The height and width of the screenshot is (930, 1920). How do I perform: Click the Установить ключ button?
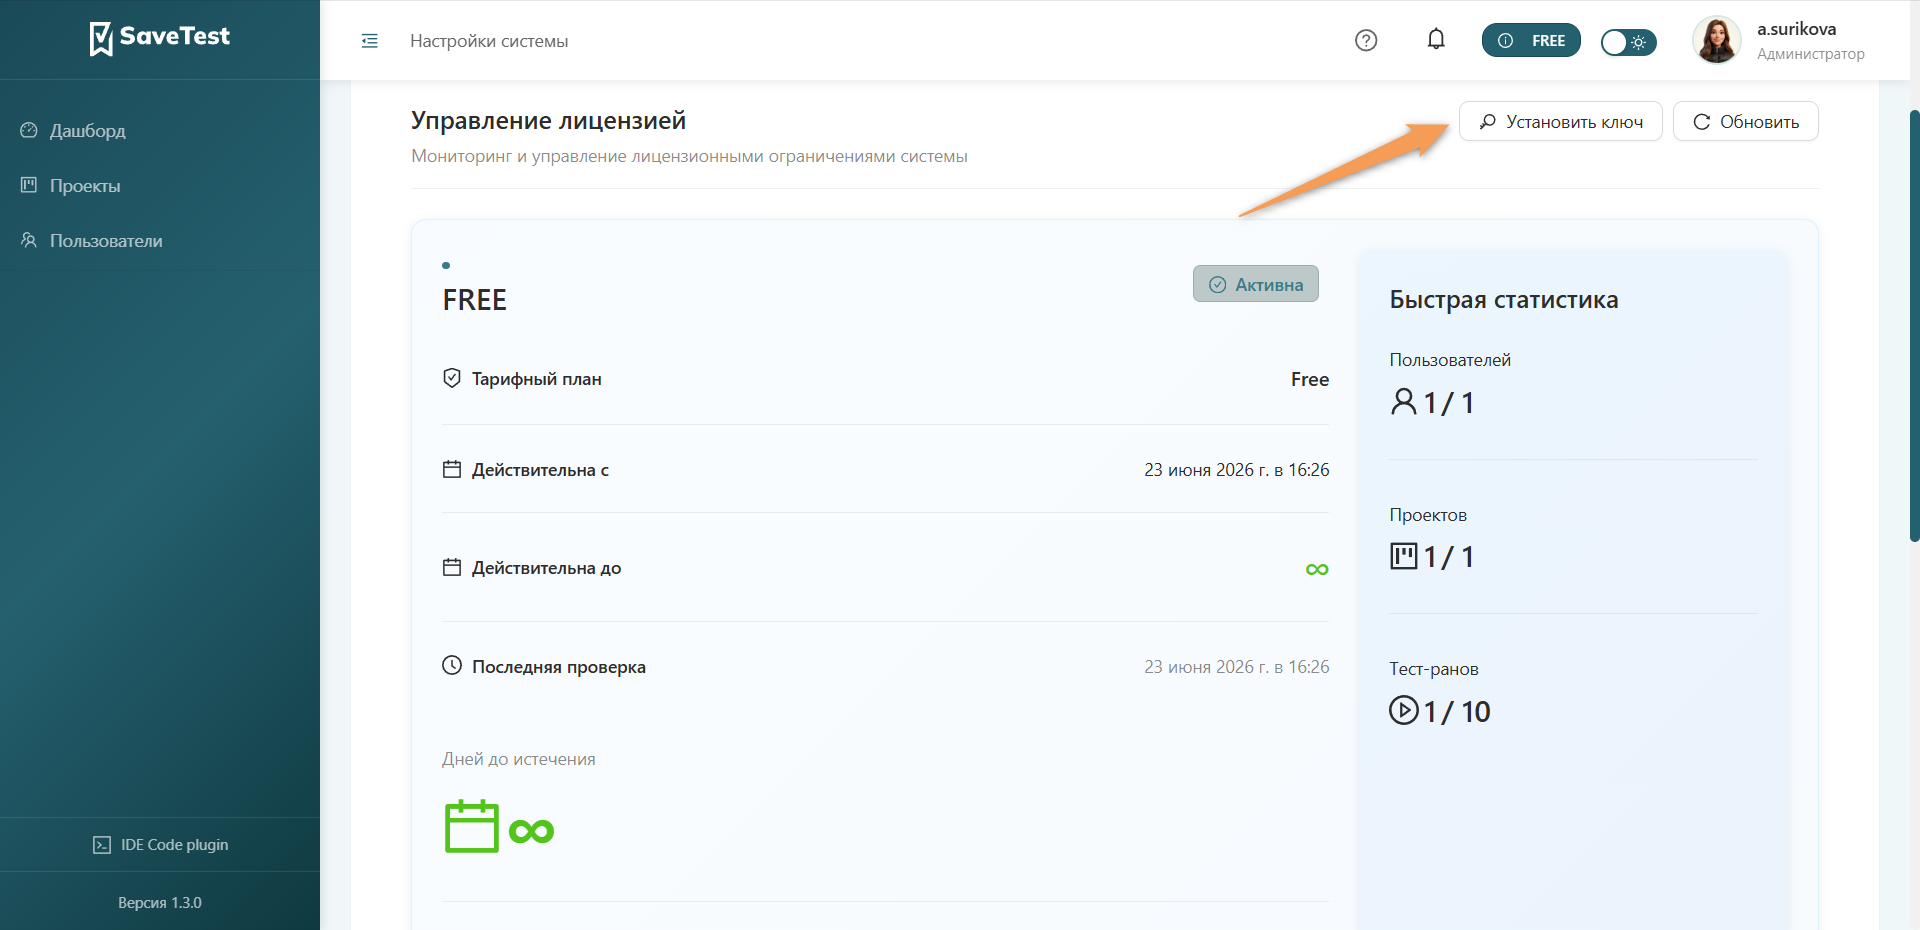1560,122
